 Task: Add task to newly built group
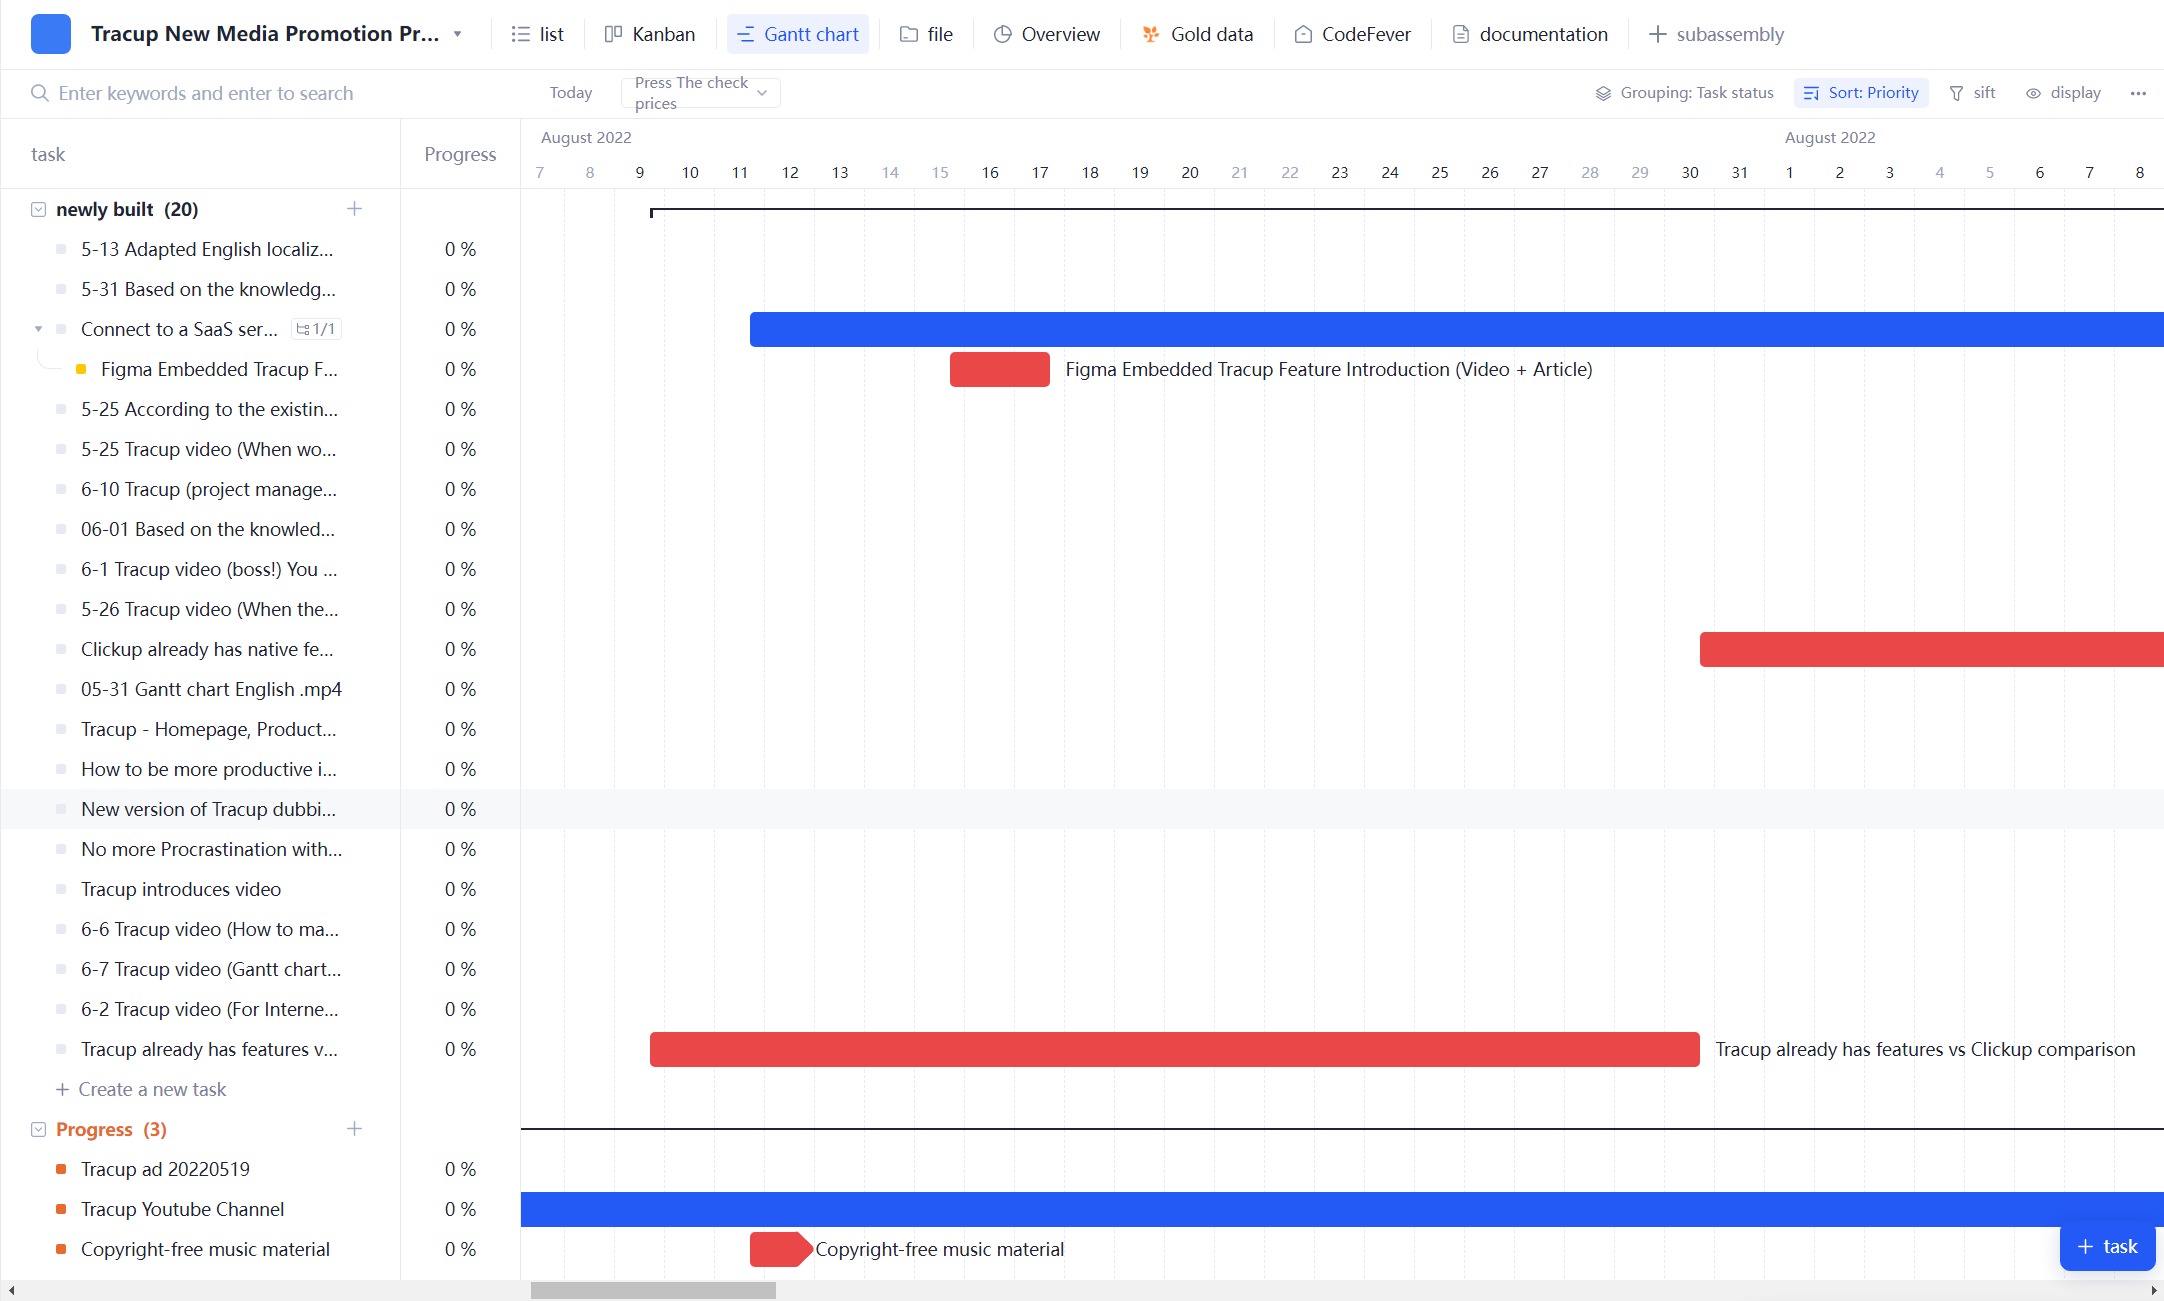click(x=354, y=209)
